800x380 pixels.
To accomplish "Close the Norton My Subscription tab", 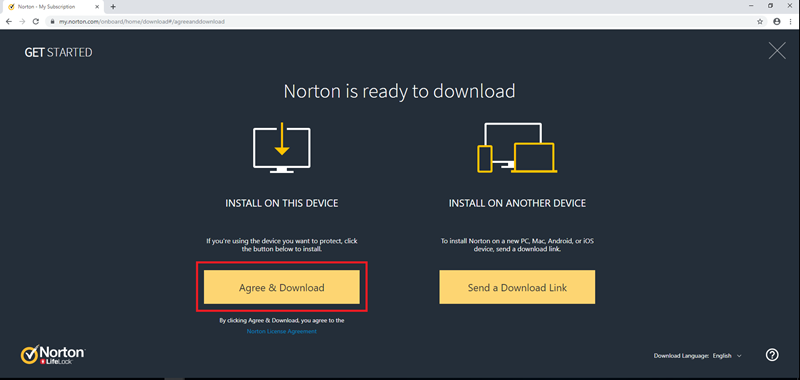I will click(97, 7).
